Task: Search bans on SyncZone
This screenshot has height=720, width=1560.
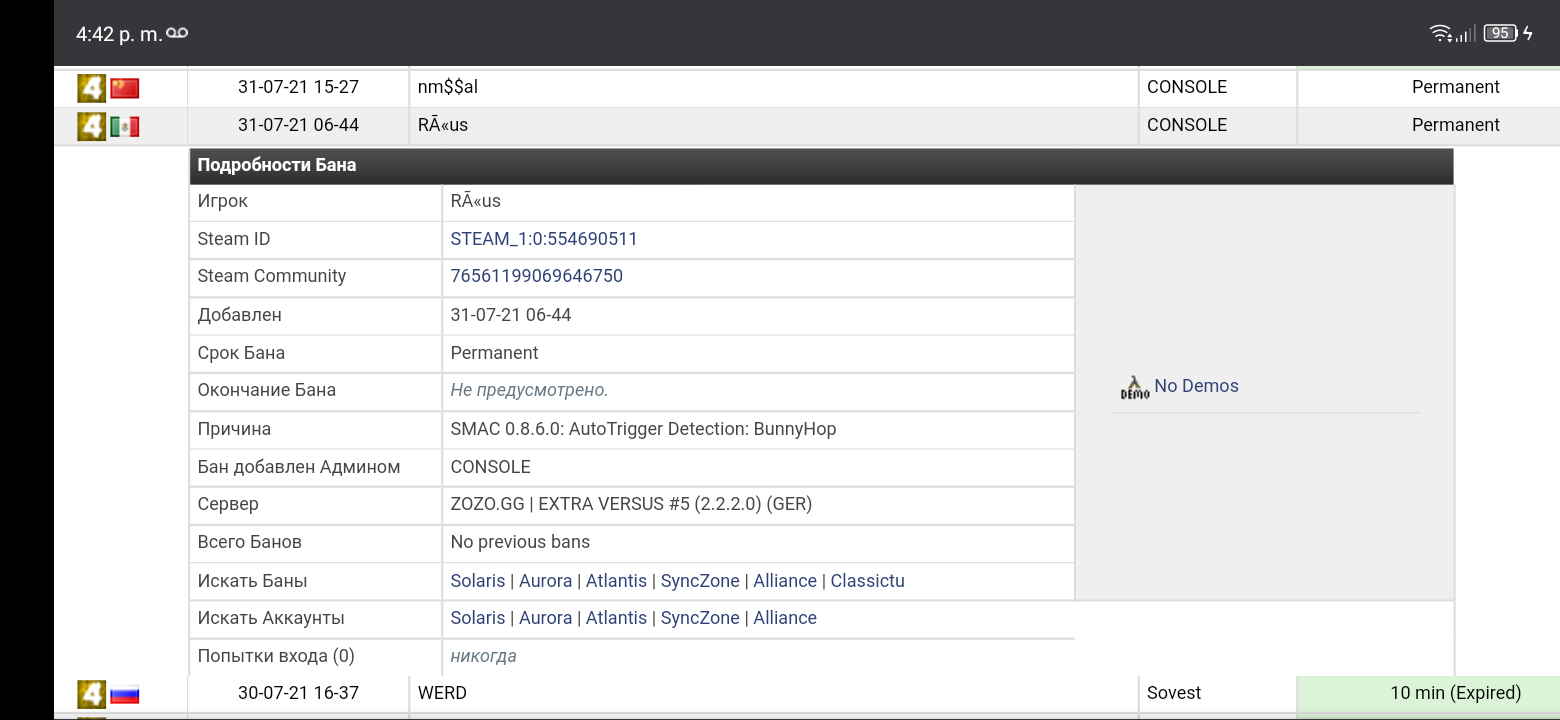Action: tap(700, 581)
